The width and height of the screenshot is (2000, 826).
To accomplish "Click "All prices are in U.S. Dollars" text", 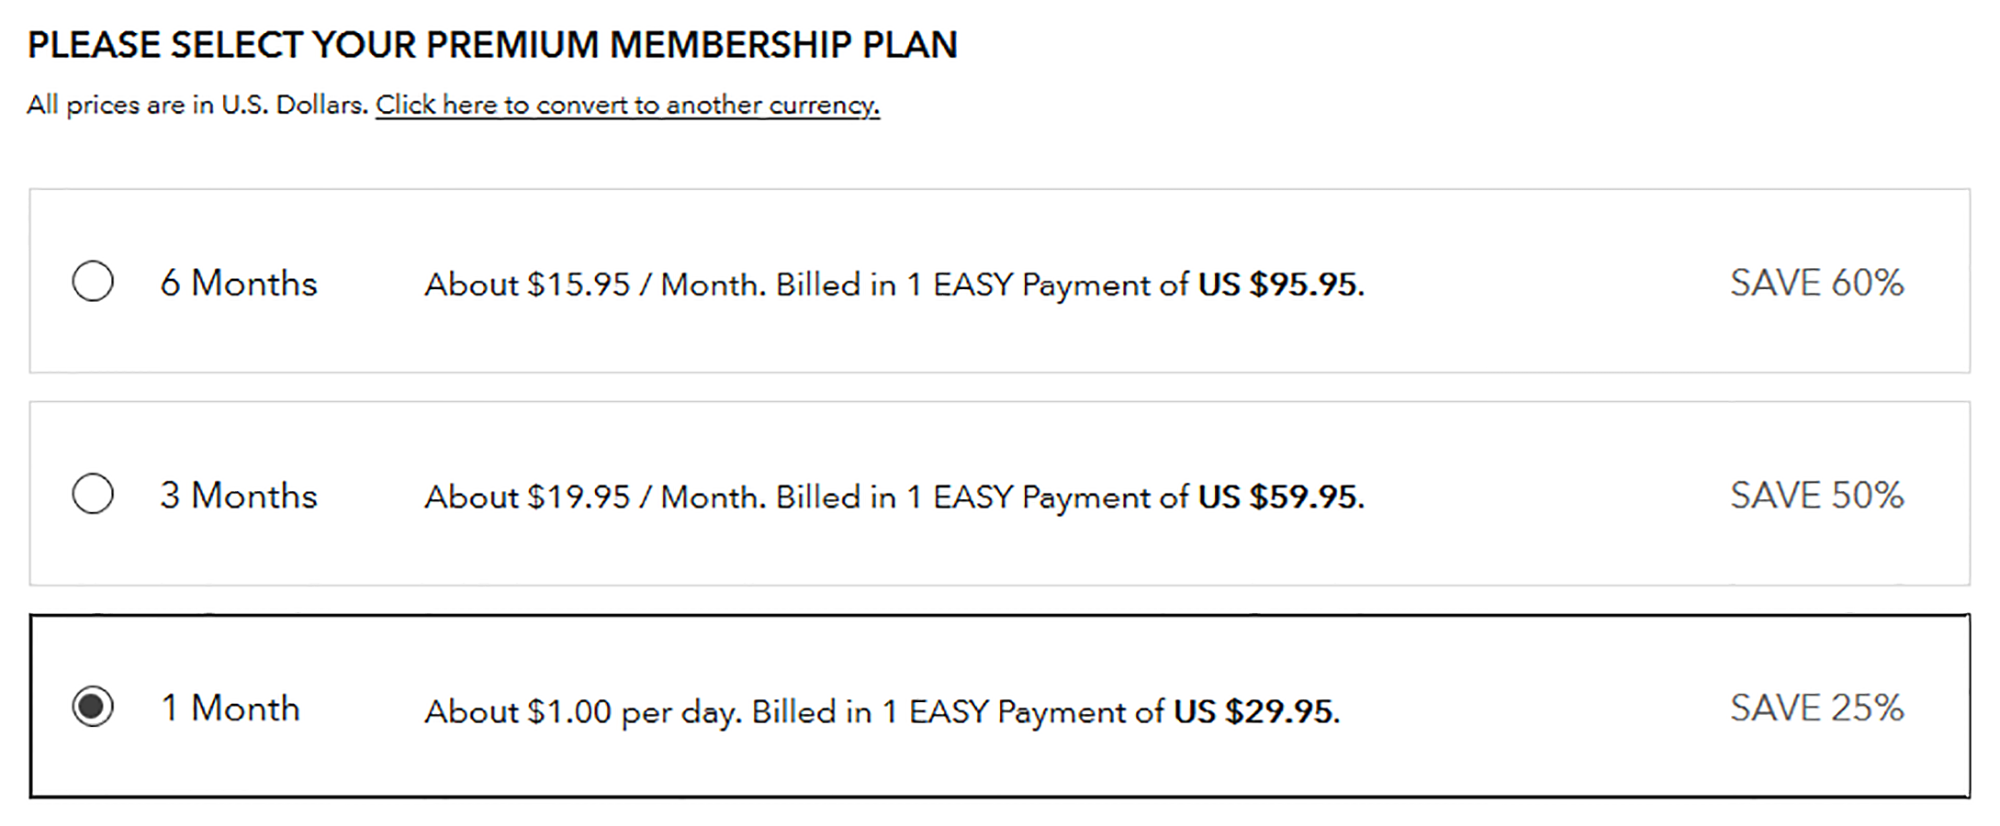I will click(197, 105).
